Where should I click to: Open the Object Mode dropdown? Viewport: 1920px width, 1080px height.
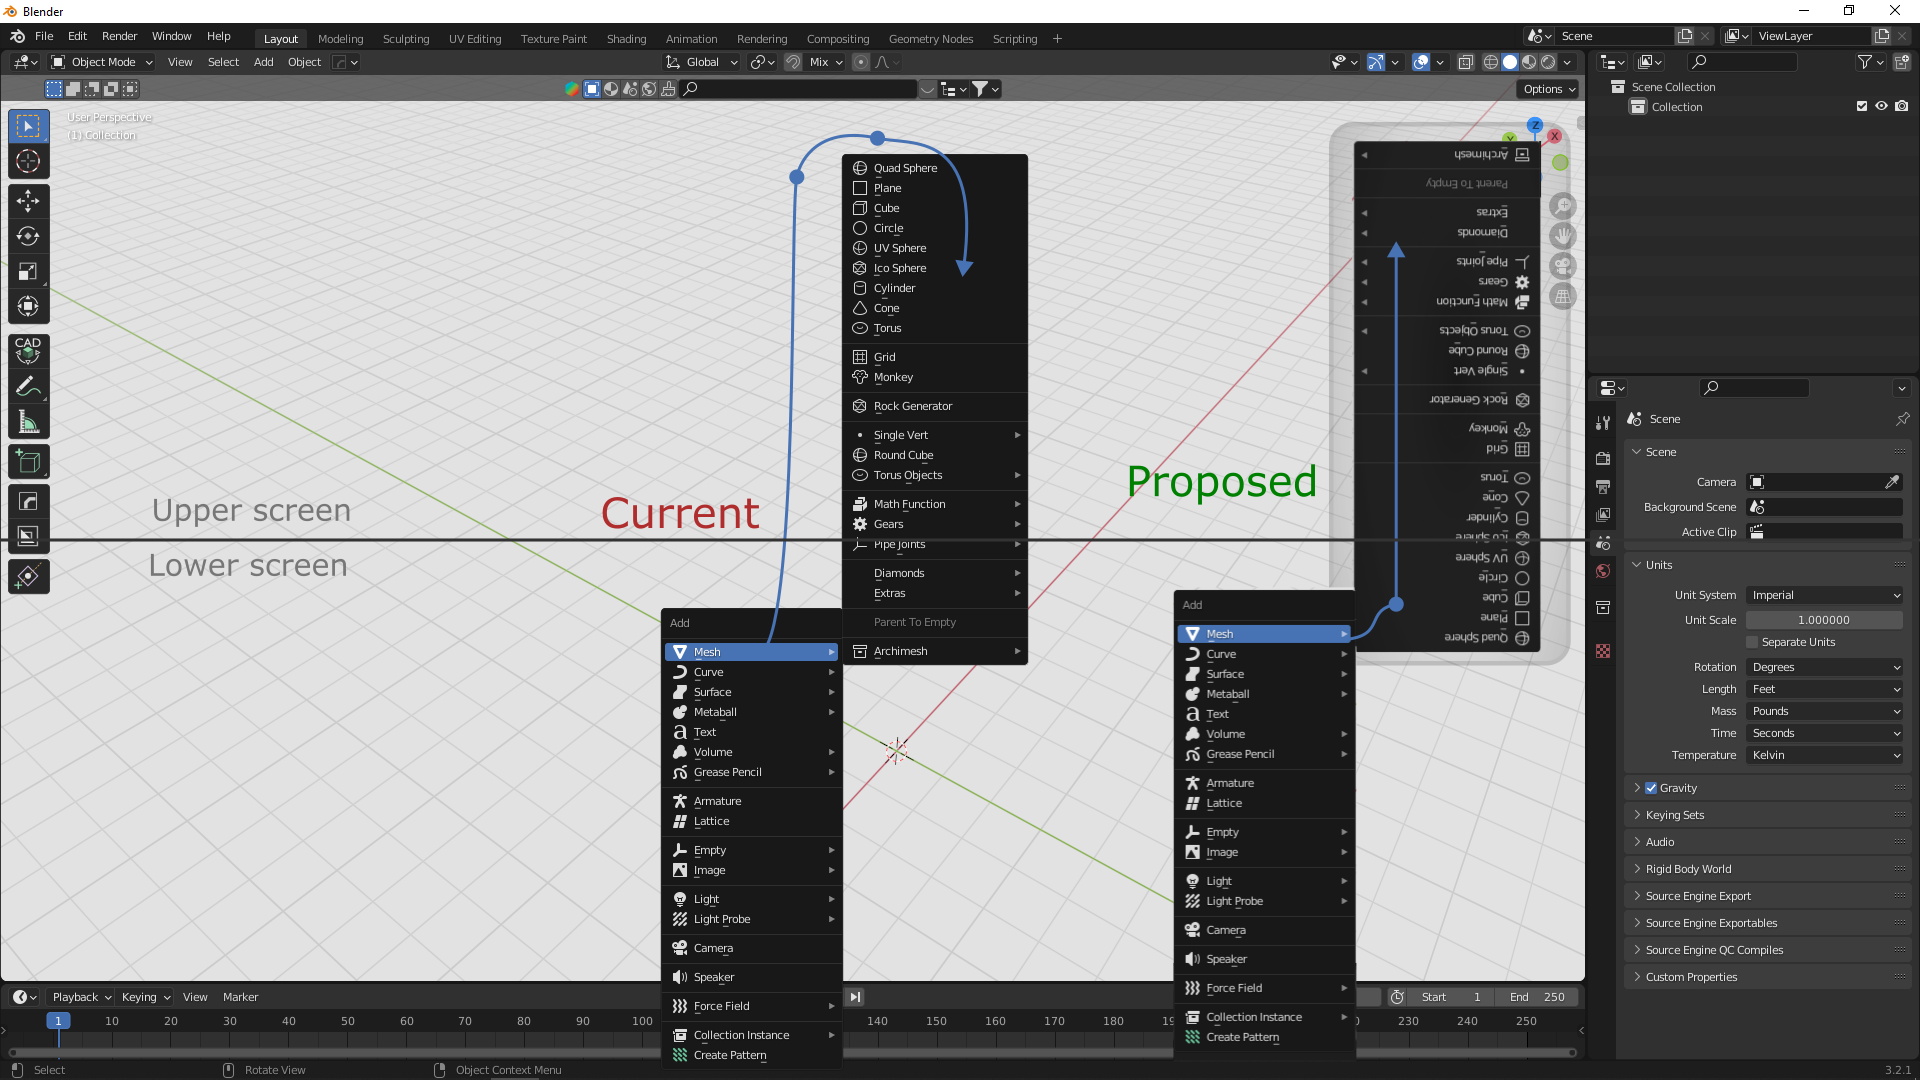102,62
